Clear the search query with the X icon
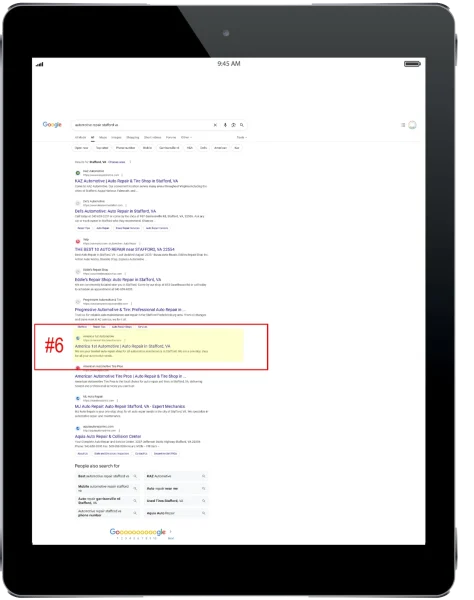Screen dimensions: 474x600 click(x=215, y=125)
